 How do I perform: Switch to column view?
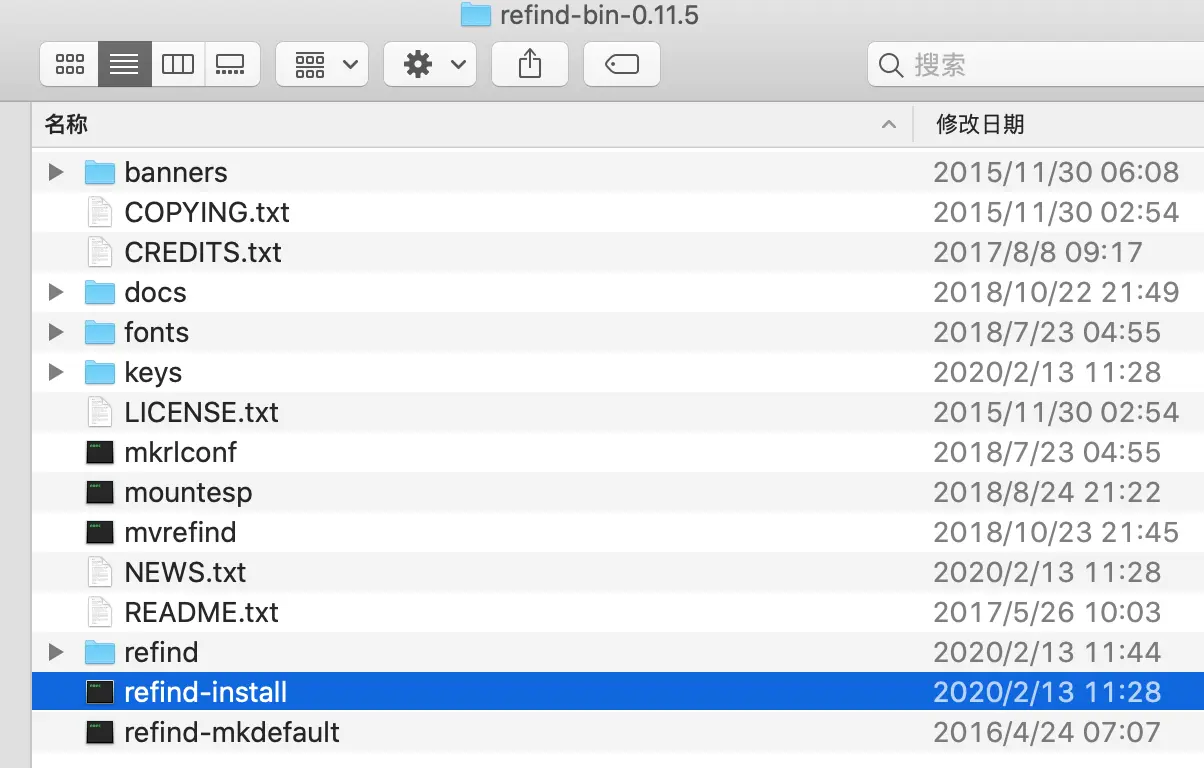(178, 65)
